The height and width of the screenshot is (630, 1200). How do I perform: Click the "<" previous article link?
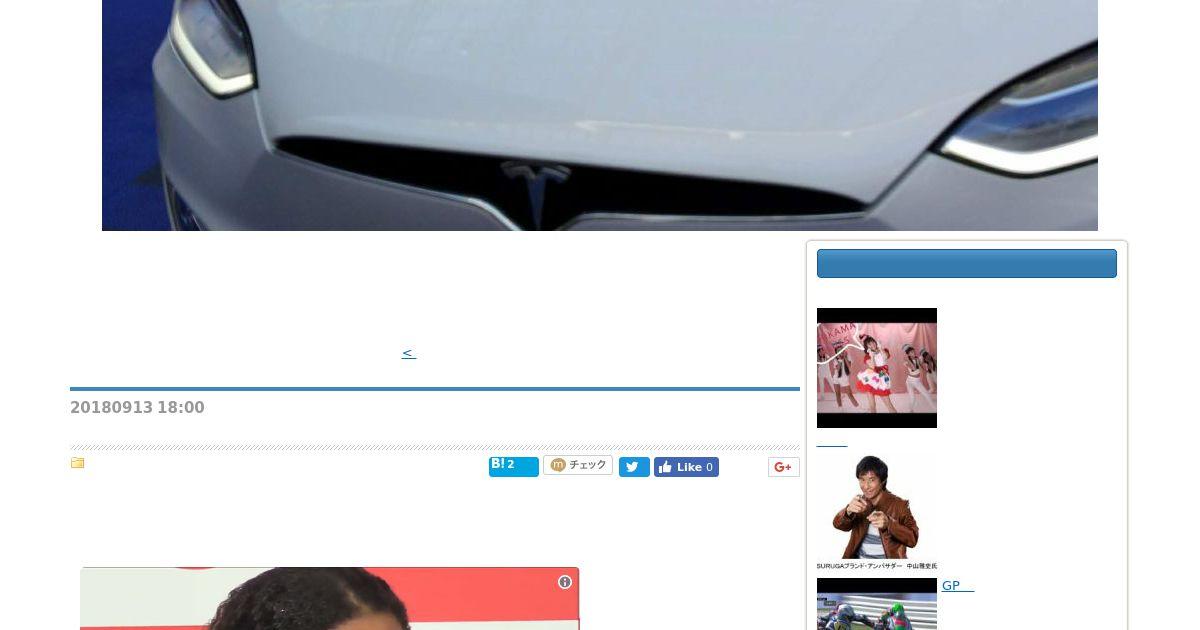[x=409, y=353]
